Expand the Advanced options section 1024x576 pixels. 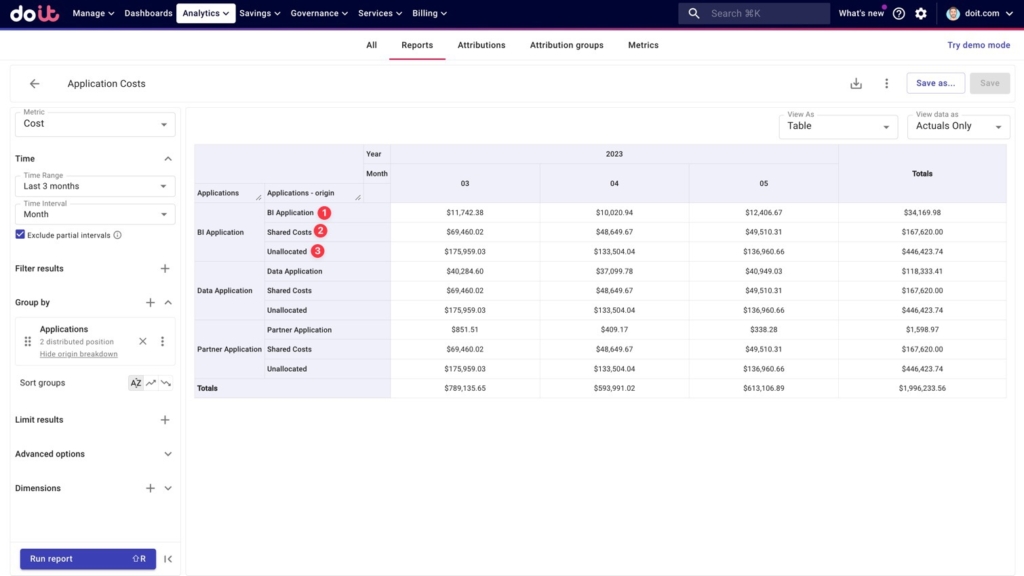(167, 454)
